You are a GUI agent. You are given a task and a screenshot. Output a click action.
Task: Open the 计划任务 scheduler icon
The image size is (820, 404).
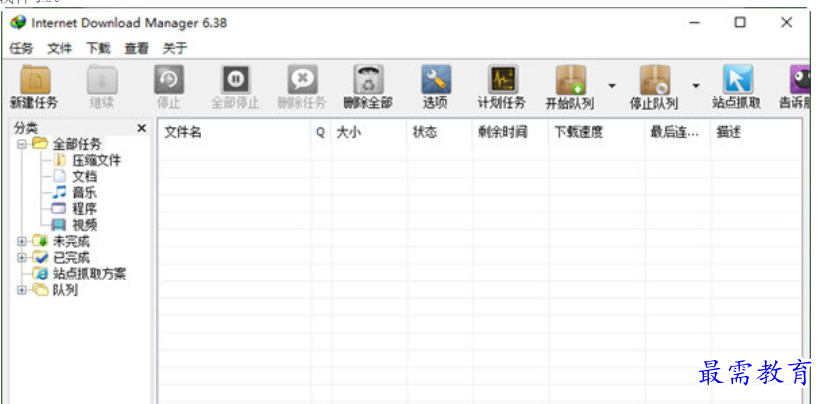click(x=503, y=80)
